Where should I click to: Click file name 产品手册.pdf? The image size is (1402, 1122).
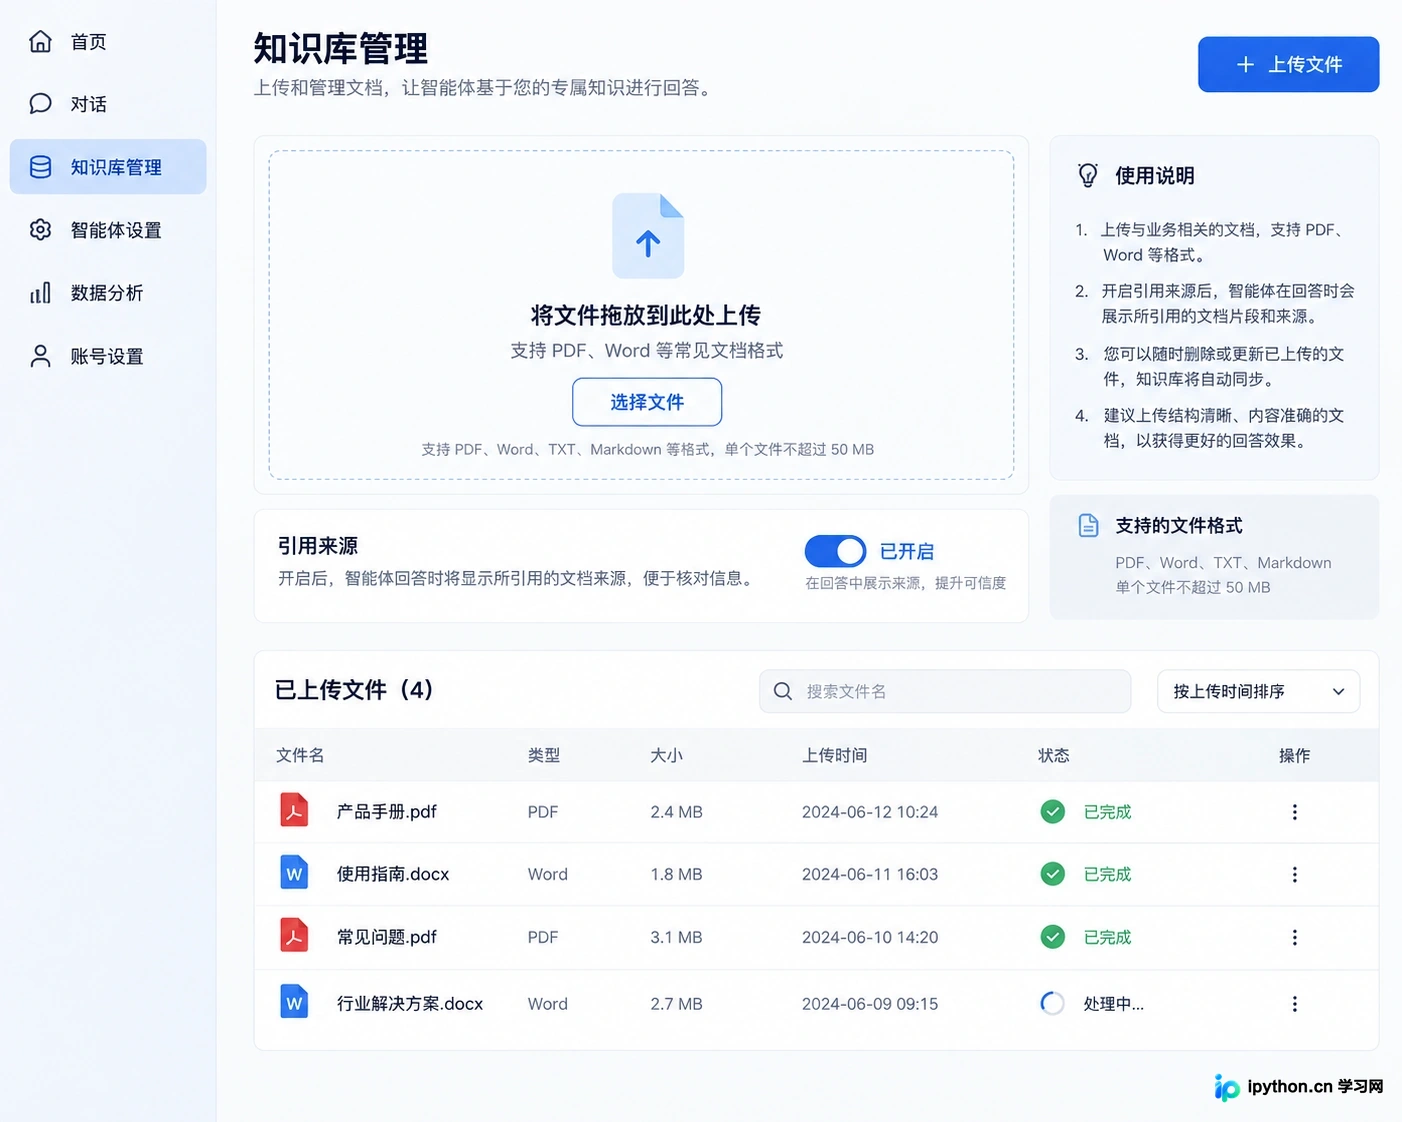[x=386, y=811]
